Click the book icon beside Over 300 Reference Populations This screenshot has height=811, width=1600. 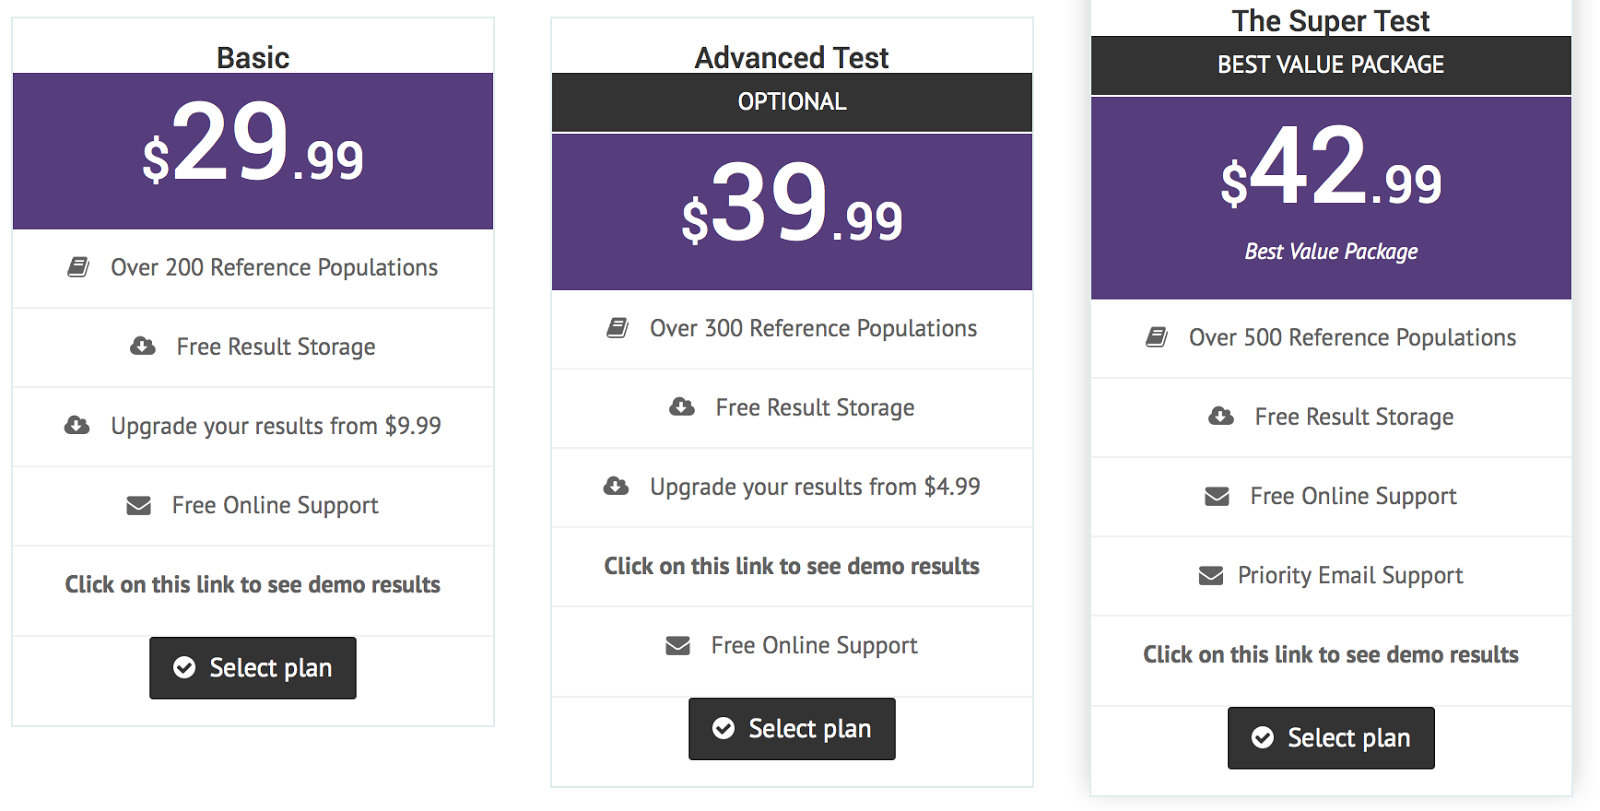(x=618, y=328)
